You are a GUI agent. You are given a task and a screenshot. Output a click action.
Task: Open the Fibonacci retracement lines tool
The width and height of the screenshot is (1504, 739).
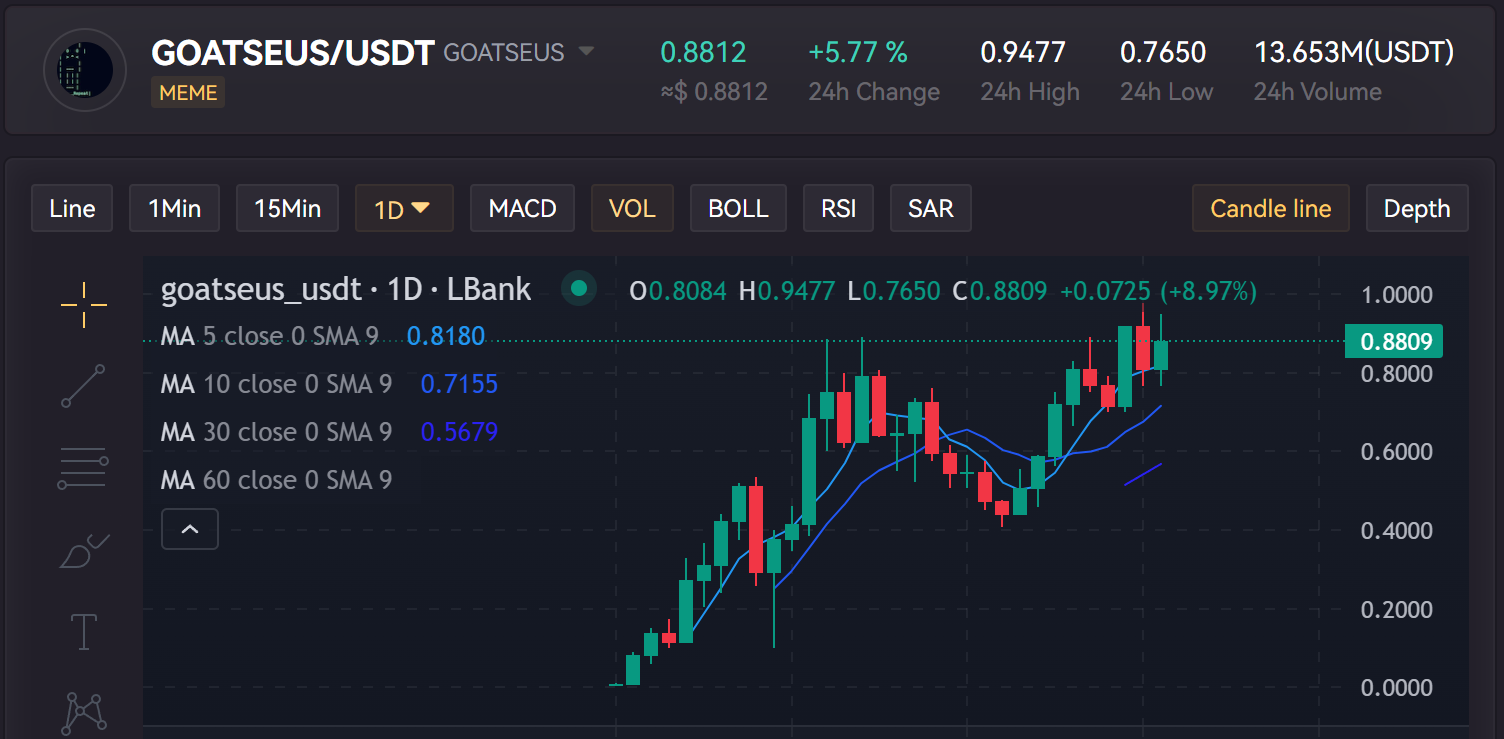84,467
